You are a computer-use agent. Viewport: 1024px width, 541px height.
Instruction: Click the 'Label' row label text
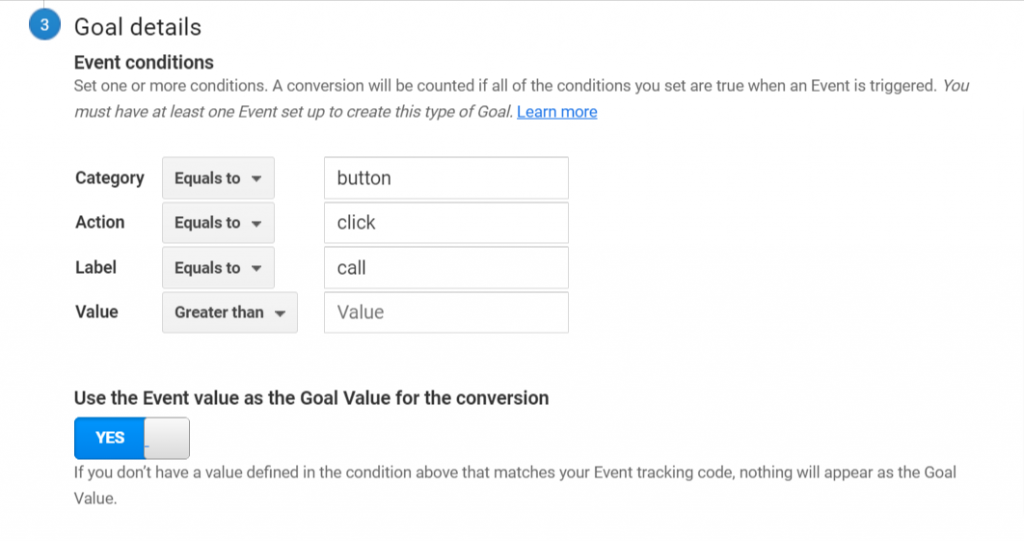96,267
